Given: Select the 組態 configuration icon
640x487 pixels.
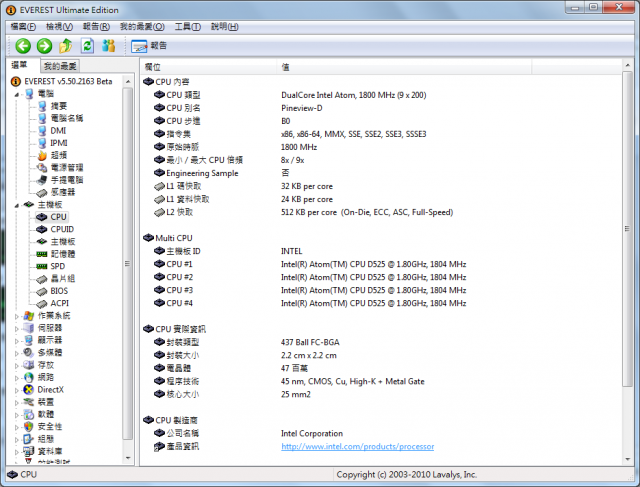Looking at the screenshot, I should tap(29, 439).
